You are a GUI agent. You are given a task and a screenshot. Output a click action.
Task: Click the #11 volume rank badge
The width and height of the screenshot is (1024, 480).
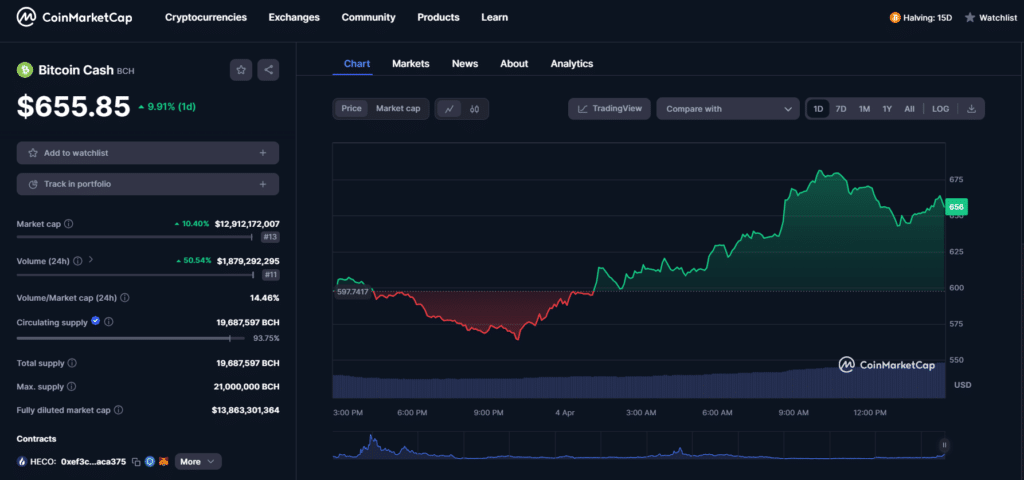click(x=270, y=275)
